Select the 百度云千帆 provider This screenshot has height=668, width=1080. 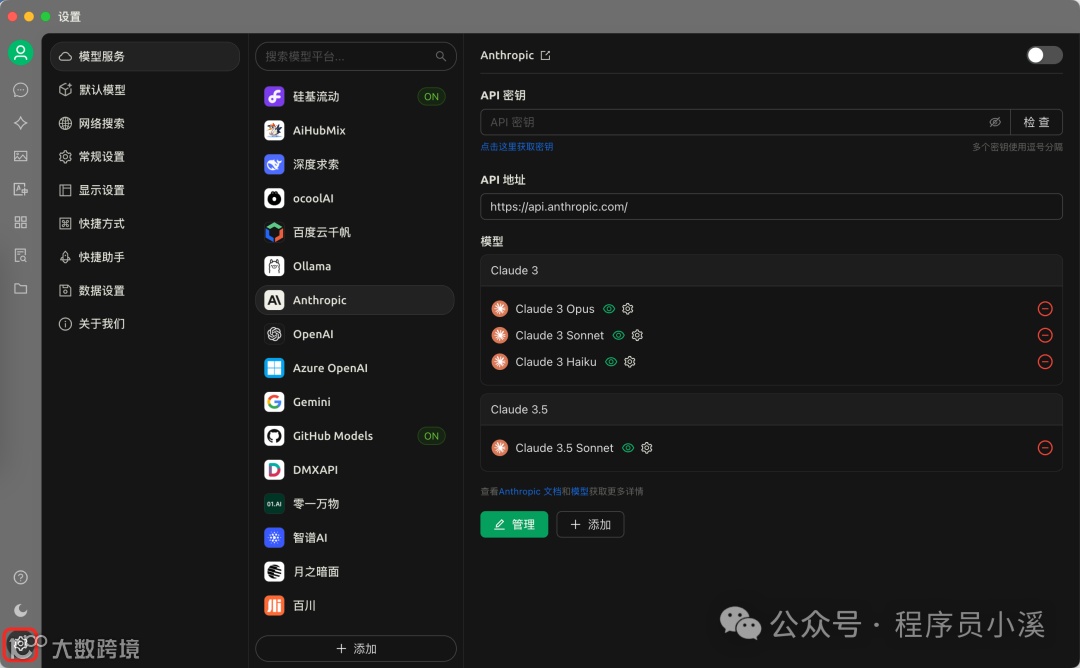[355, 232]
